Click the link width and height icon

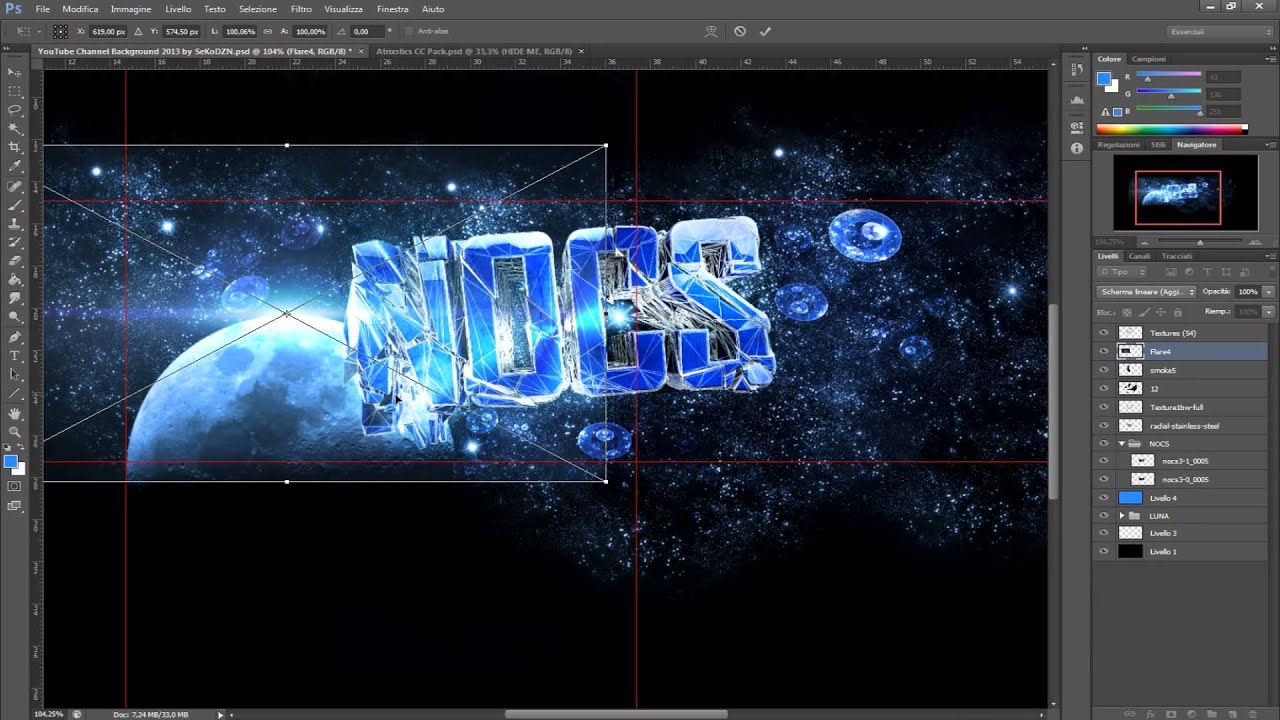(270, 31)
